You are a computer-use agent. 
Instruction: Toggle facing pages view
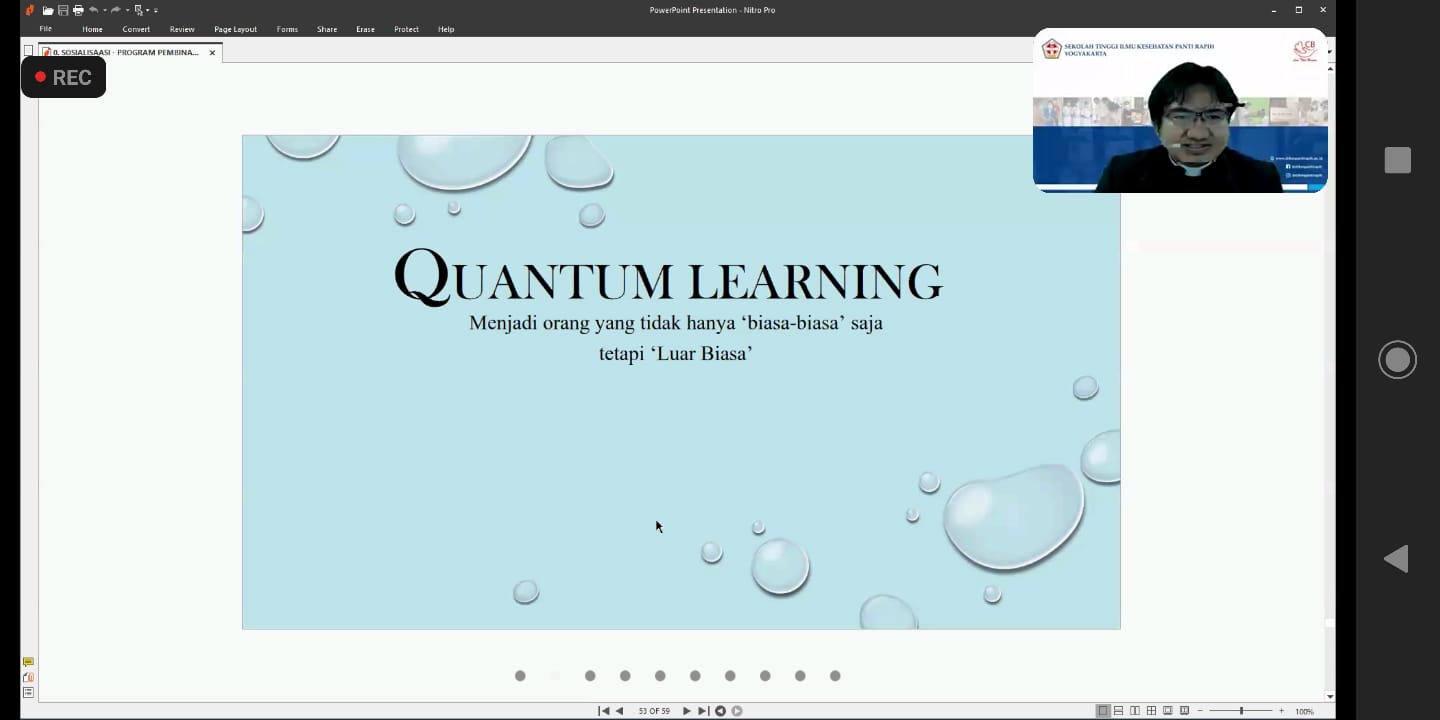(1135, 711)
